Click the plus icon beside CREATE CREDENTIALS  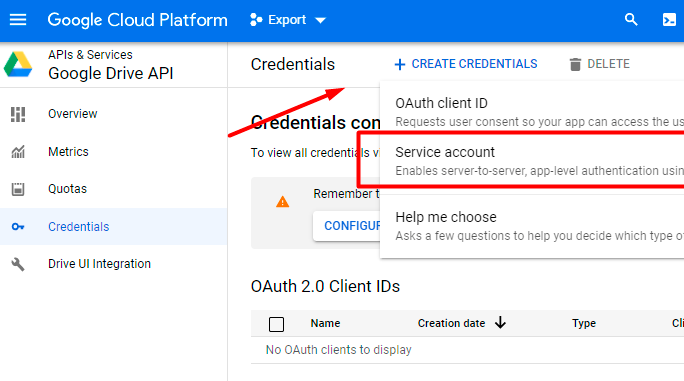400,65
